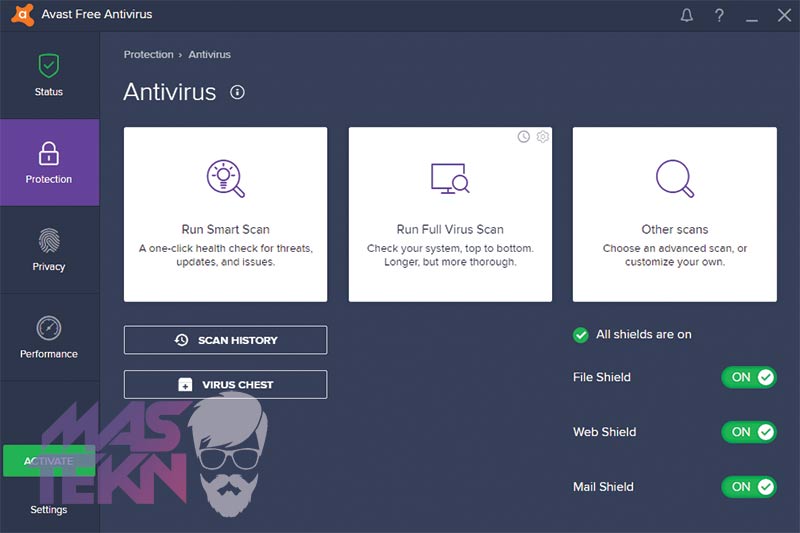Image resolution: width=800 pixels, height=533 pixels.
Task: Open the Performance sidebar section
Action: [49, 337]
